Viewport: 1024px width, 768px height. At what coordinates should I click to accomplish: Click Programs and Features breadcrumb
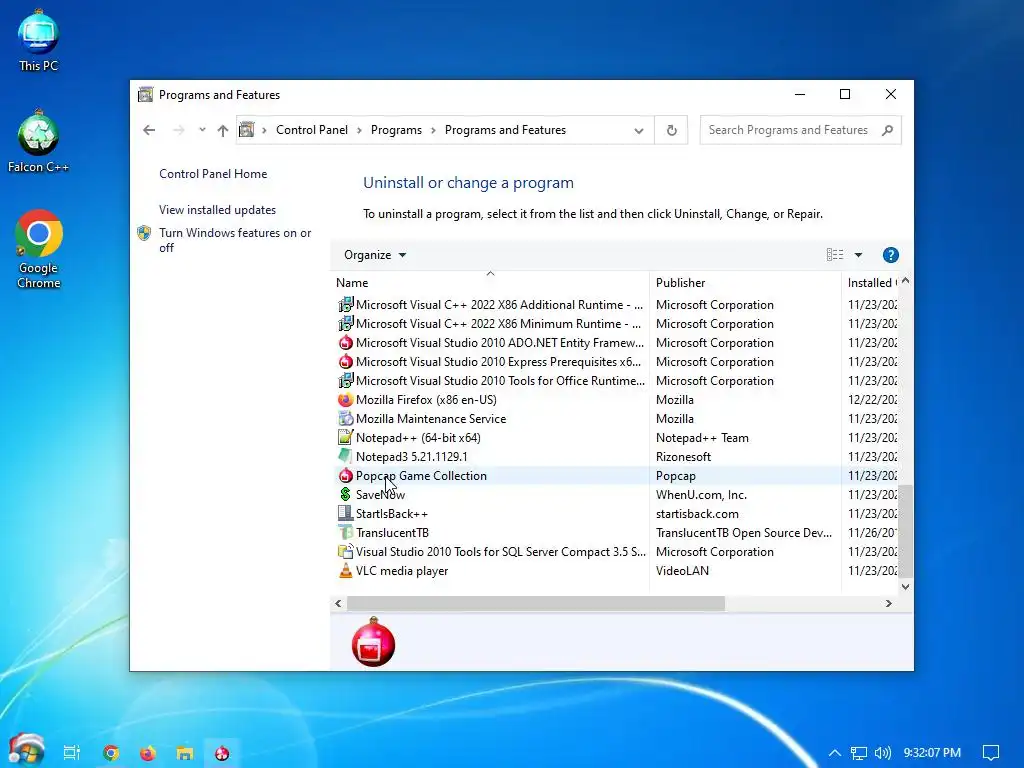(x=505, y=130)
